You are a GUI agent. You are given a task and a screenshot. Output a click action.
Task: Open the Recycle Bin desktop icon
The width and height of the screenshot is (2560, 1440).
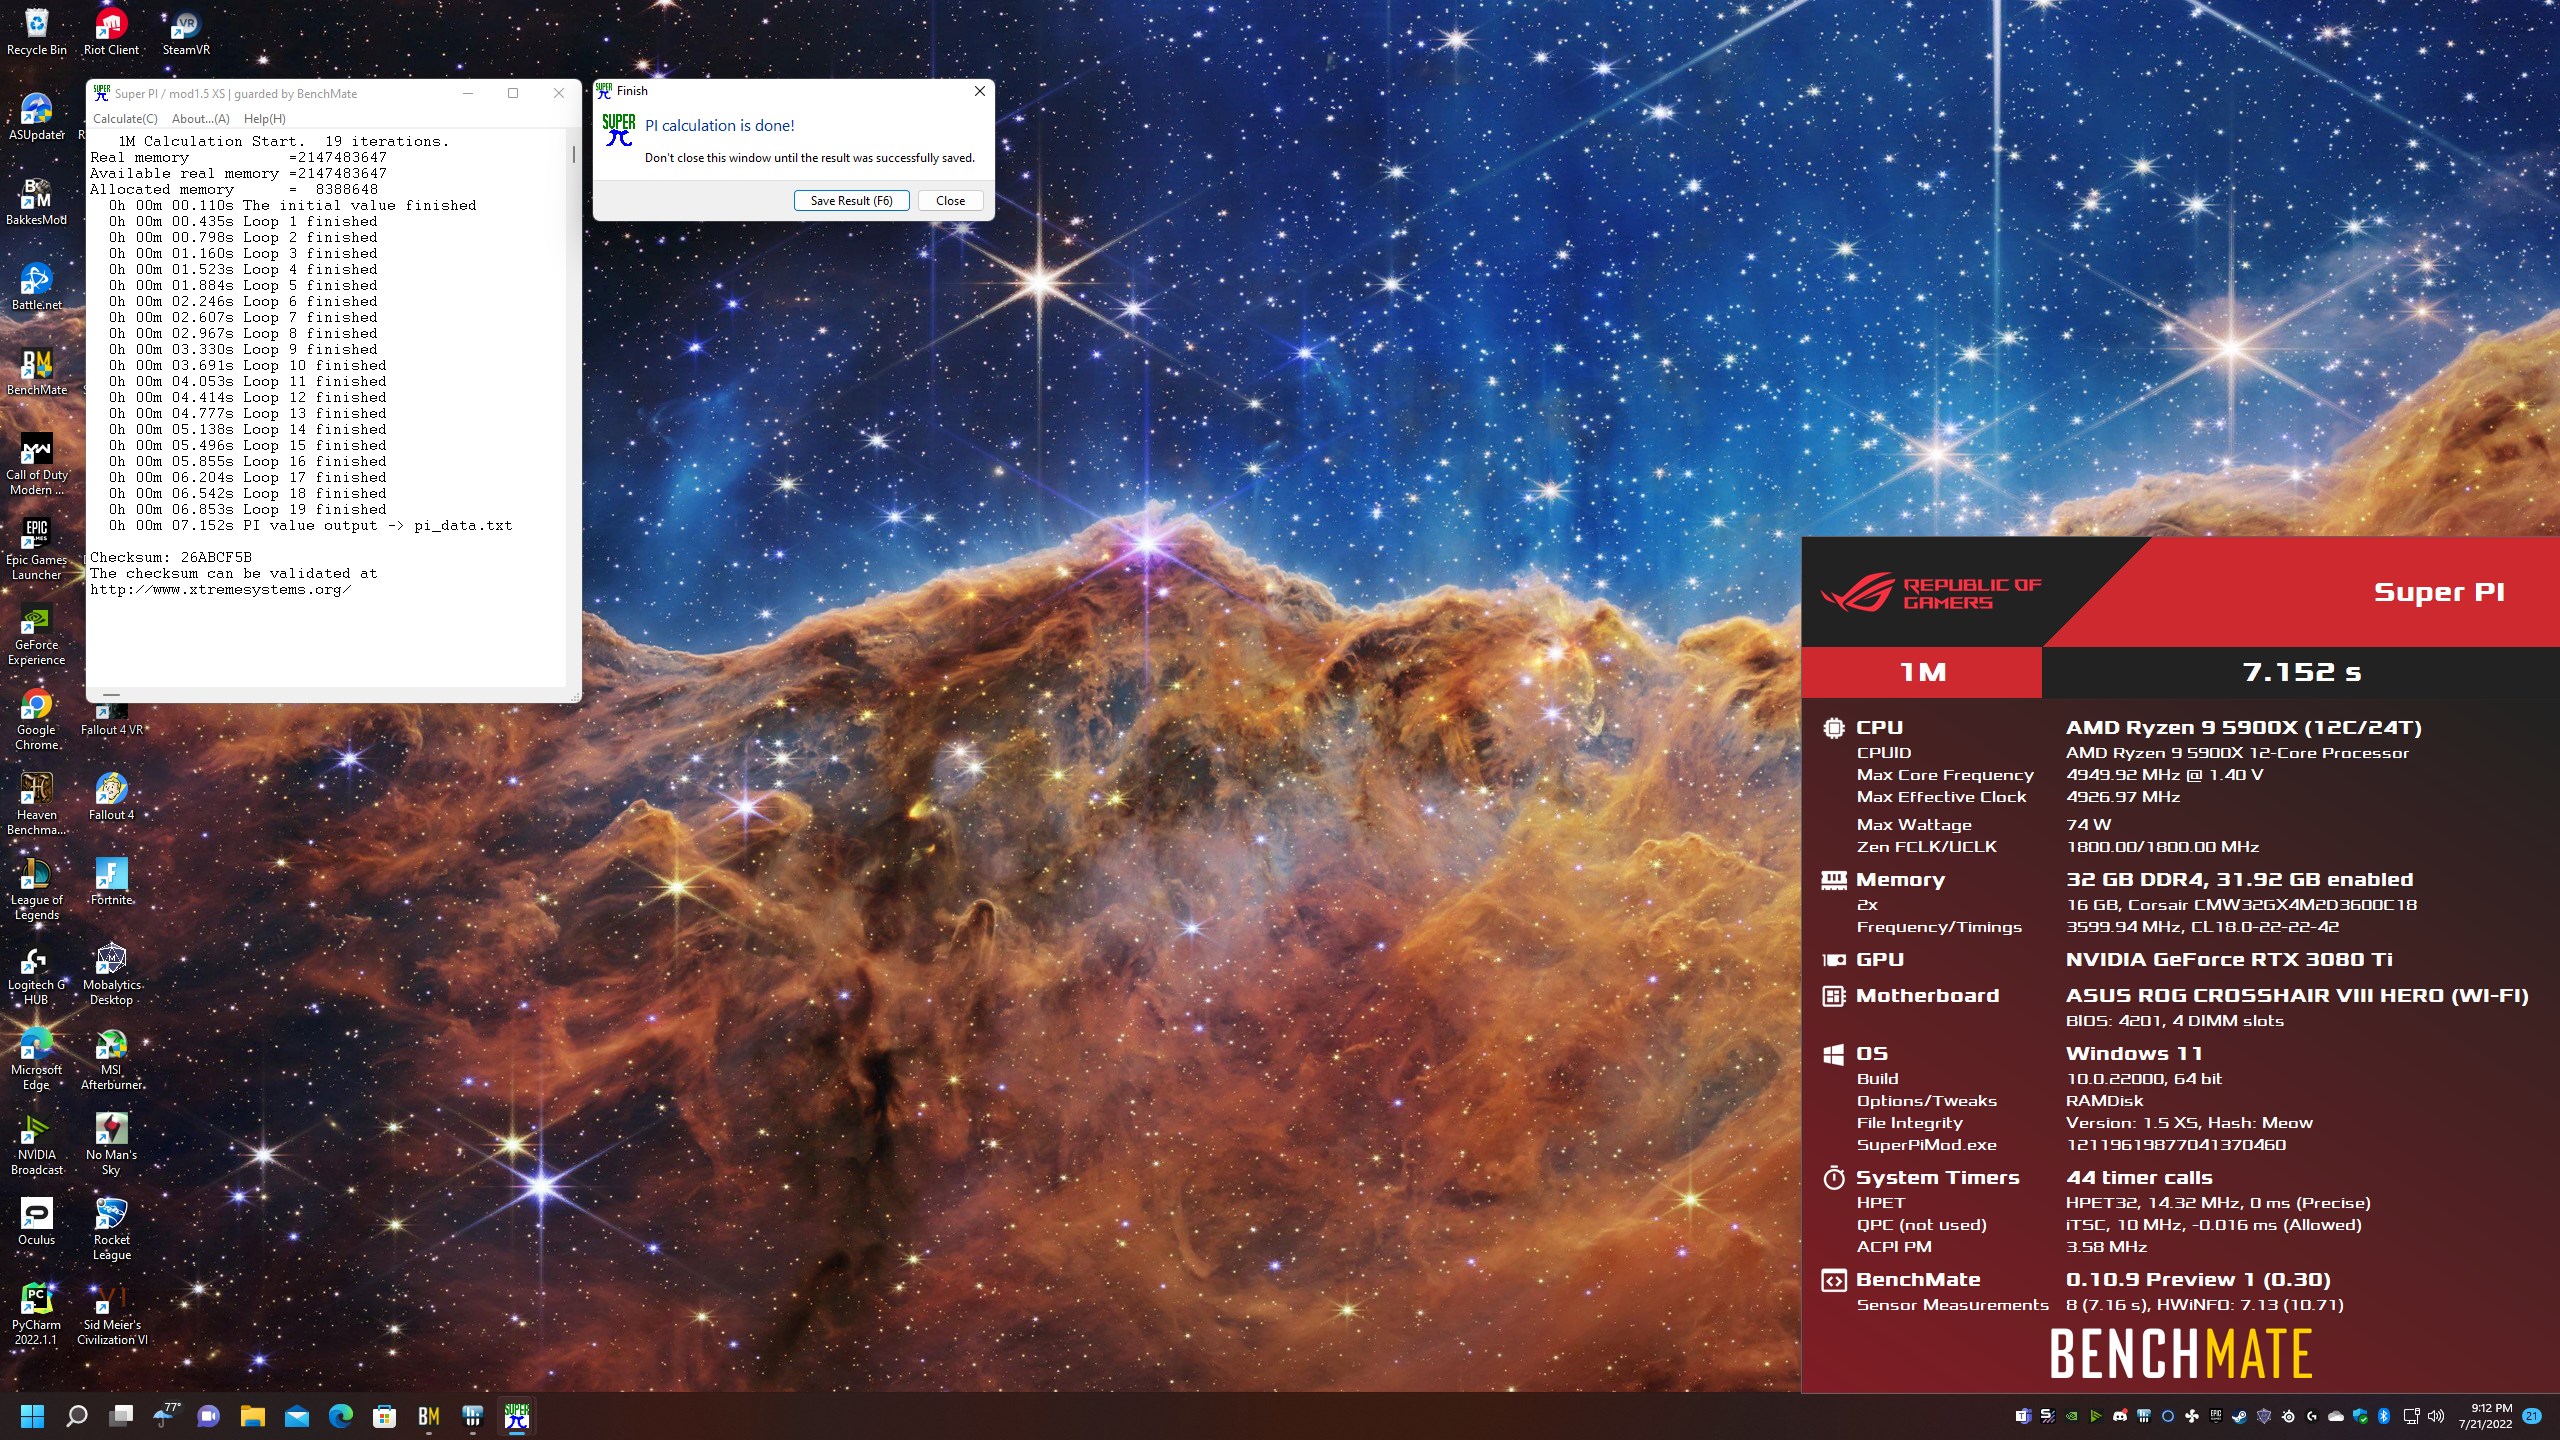37,32
